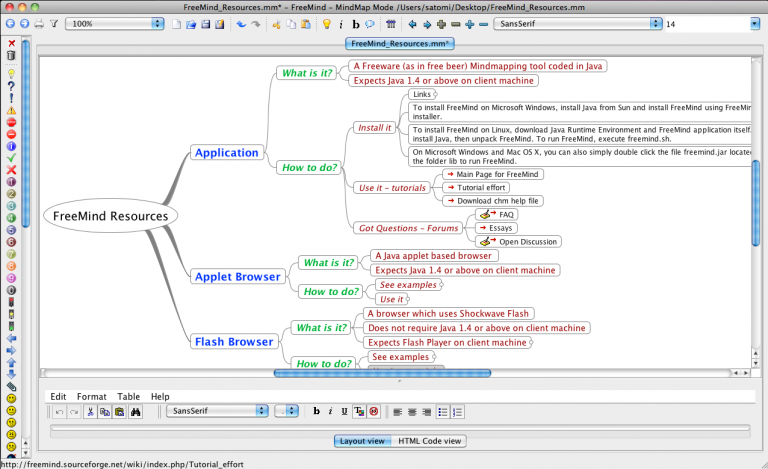The height and width of the screenshot is (469, 768).
Task: Add the green checkmark OK icon
Action: coord(11,158)
